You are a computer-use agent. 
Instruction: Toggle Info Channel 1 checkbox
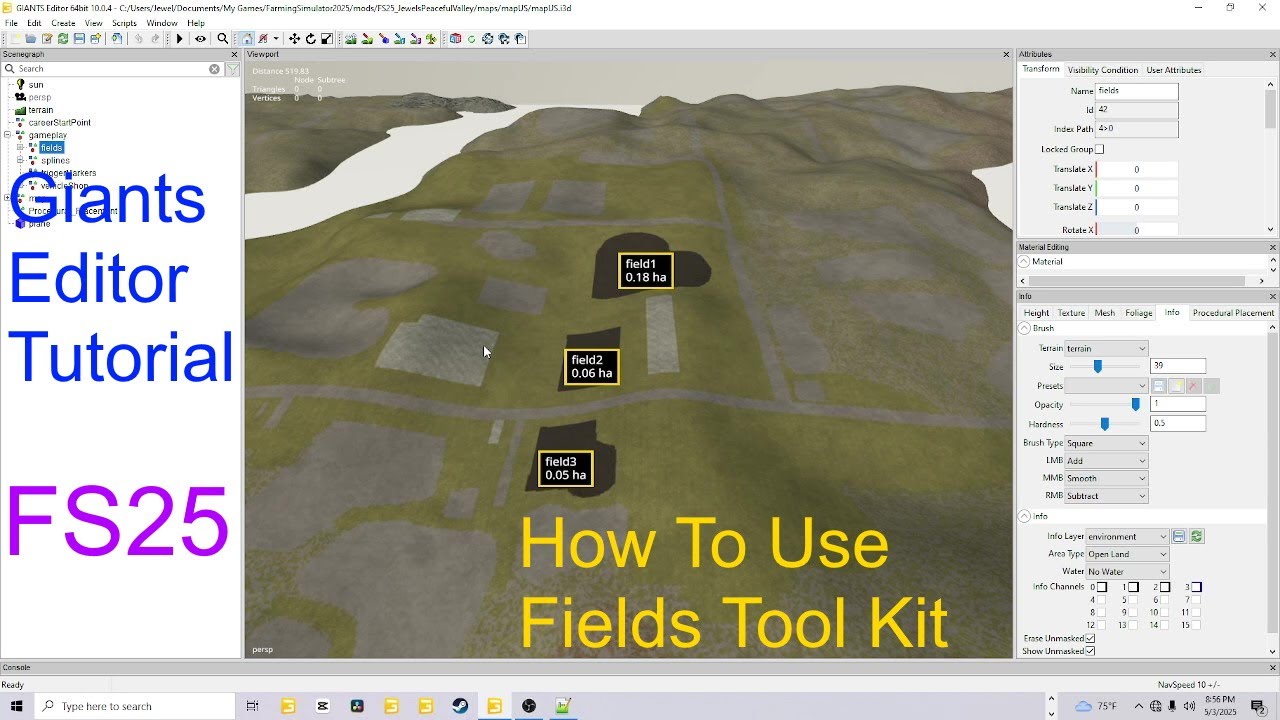tap(1134, 587)
